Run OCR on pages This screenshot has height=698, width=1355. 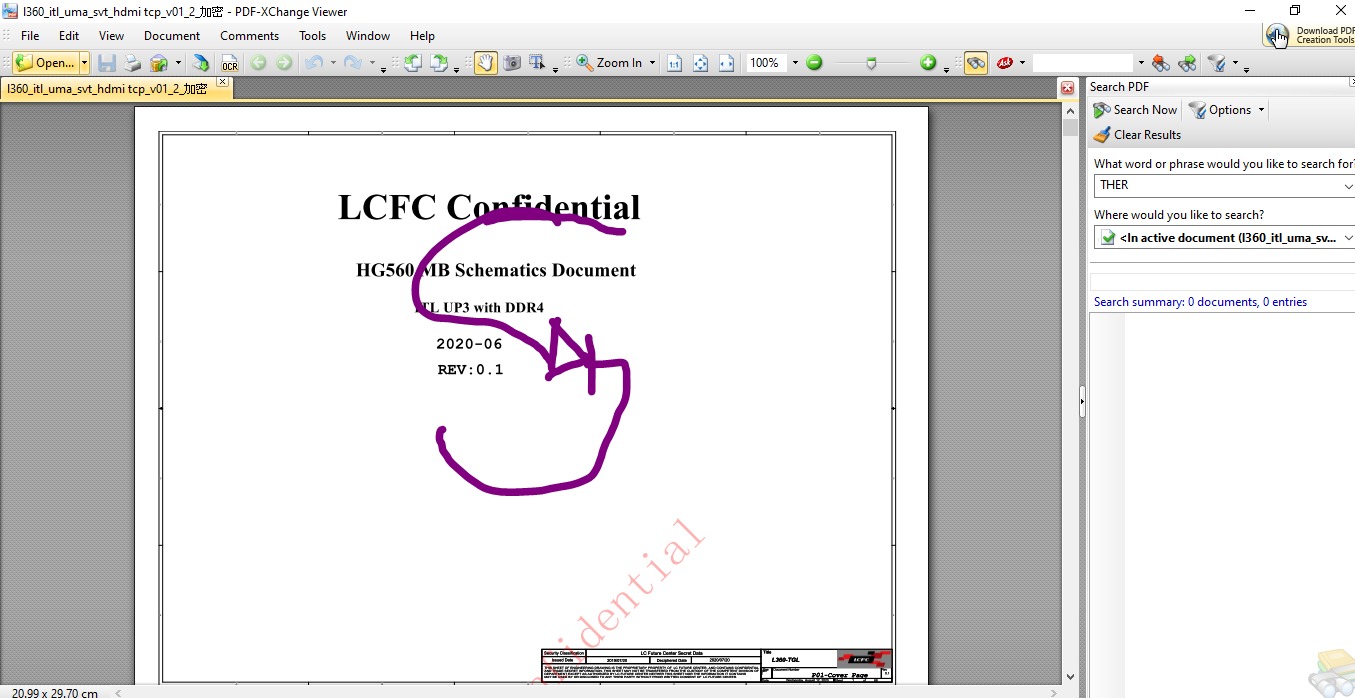pyautogui.click(x=230, y=63)
